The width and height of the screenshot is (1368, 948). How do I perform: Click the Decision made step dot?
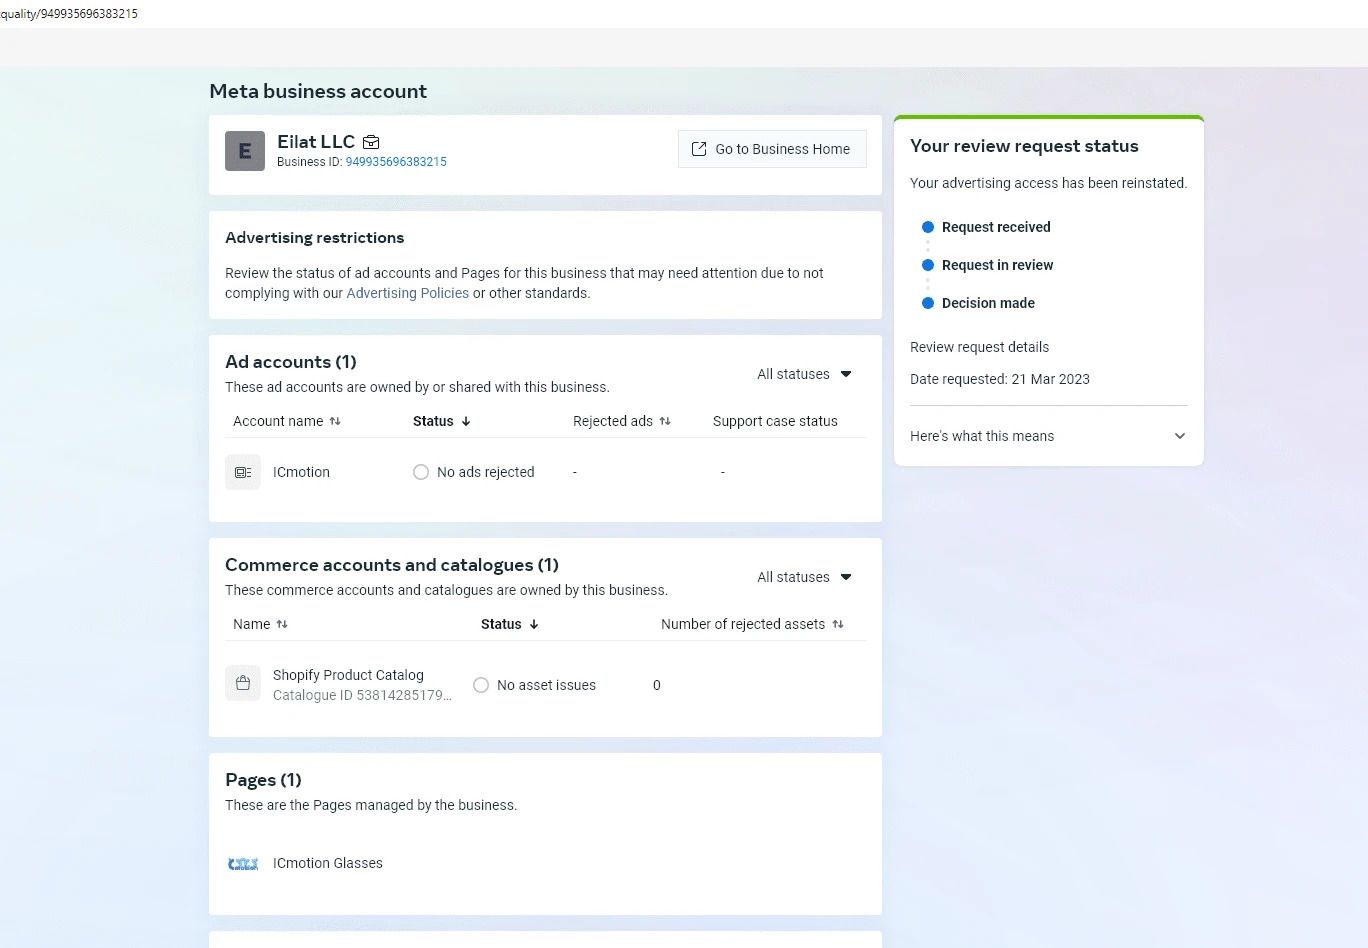pyautogui.click(x=928, y=303)
